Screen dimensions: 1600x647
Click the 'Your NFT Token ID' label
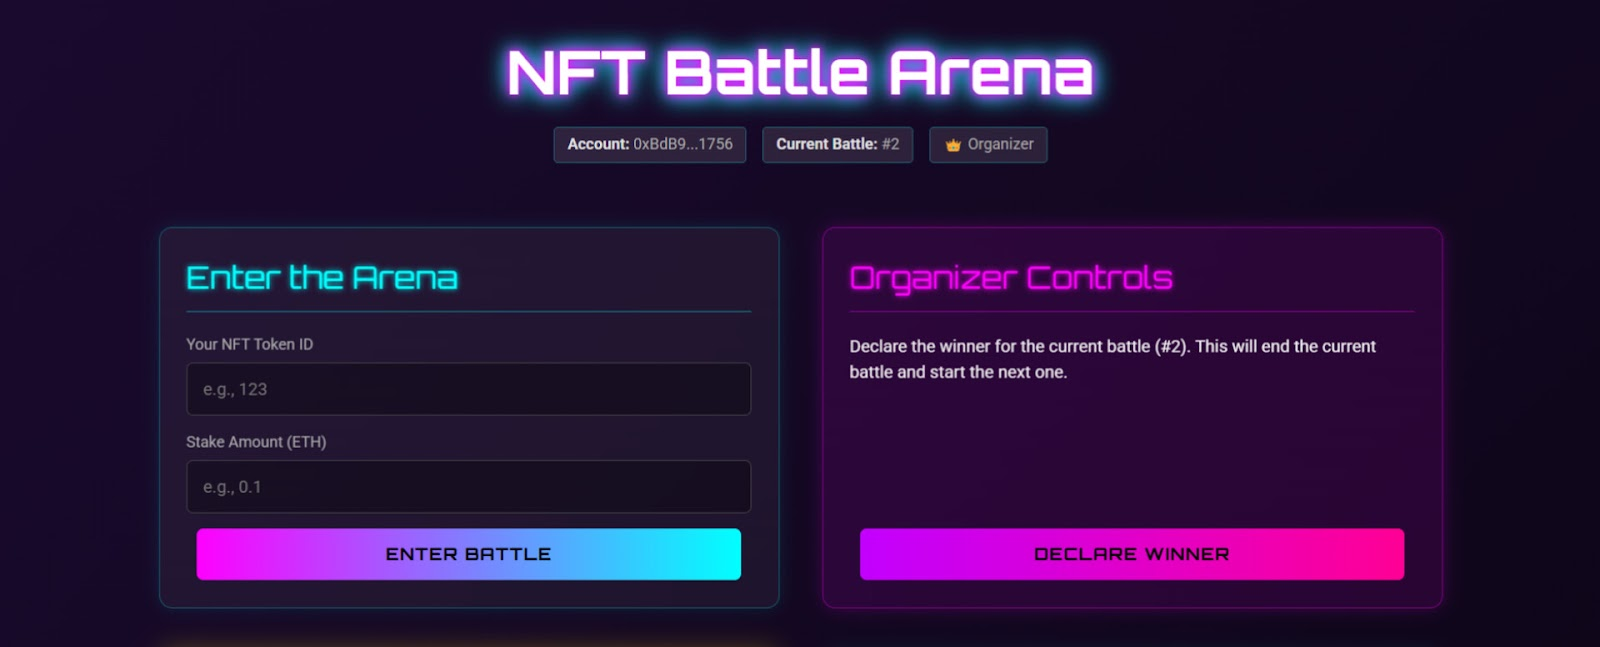[x=249, y=343]
